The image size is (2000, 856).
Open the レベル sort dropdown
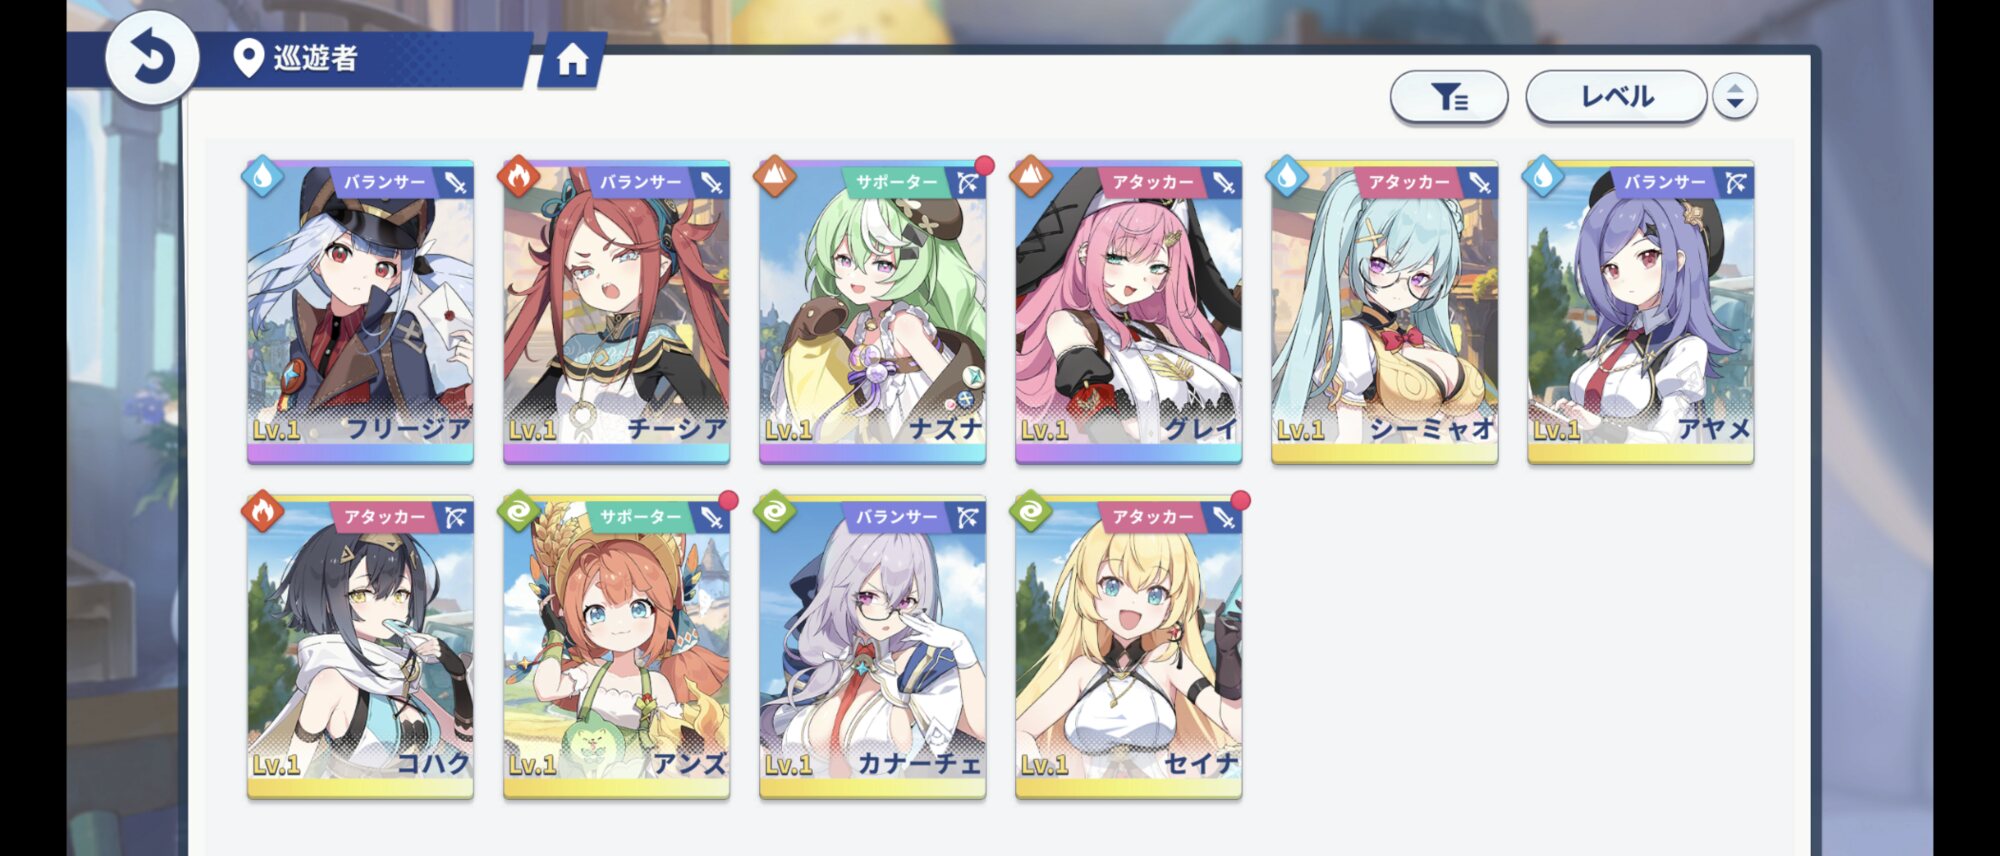tap(1616, 97)
